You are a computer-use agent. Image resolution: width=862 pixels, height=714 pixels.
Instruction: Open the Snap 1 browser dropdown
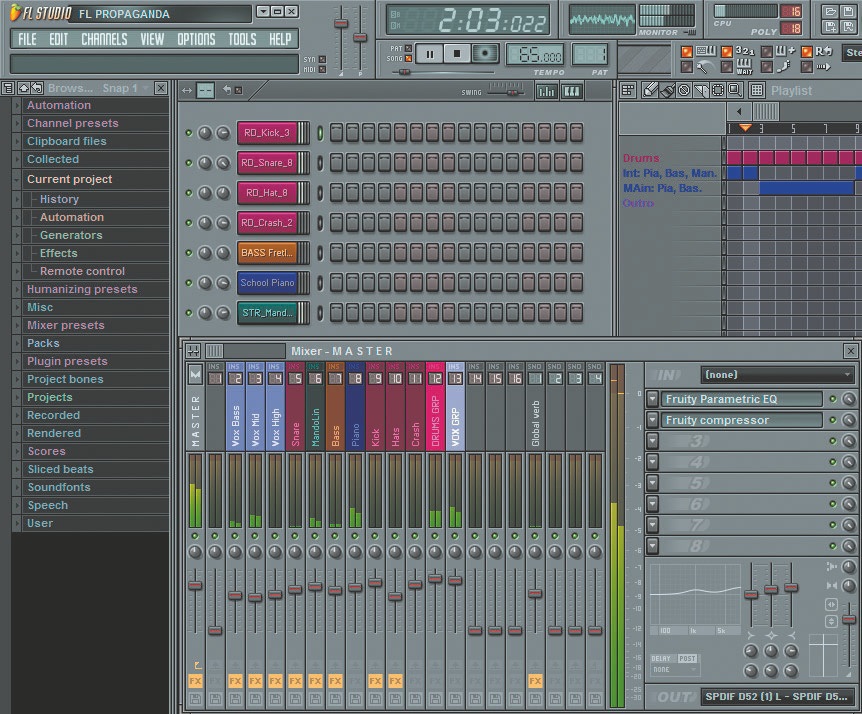point(125,88)
